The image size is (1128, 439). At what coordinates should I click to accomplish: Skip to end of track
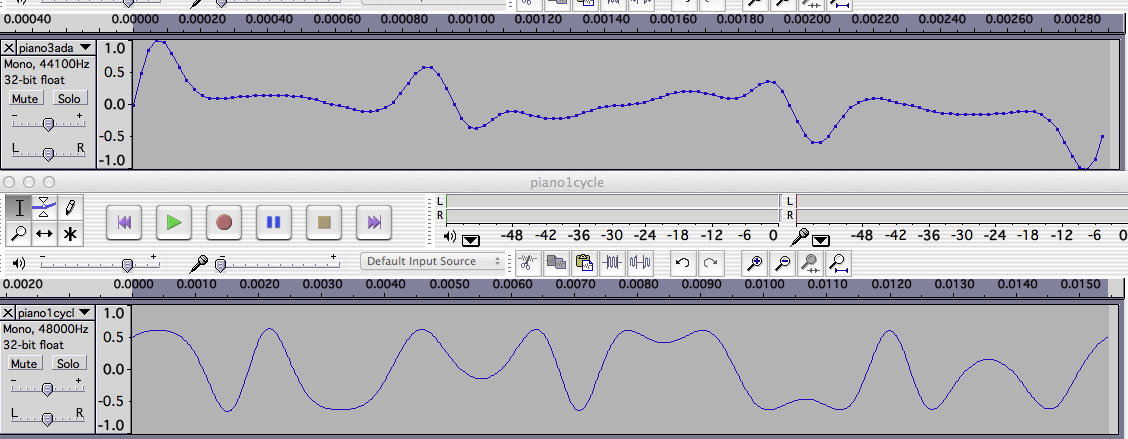point(374,222)
